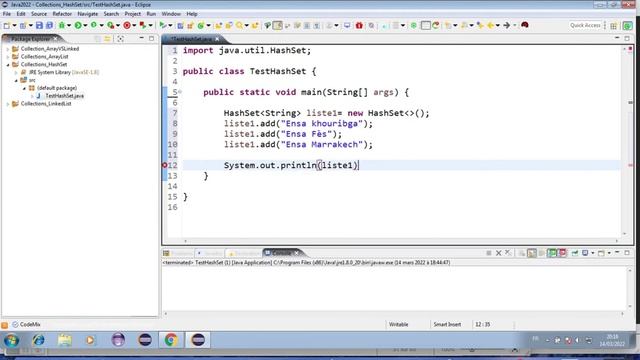Minimize the Package Explorer view
The width and height of the screenshot is (640, 360).
[x=142, y=38]
